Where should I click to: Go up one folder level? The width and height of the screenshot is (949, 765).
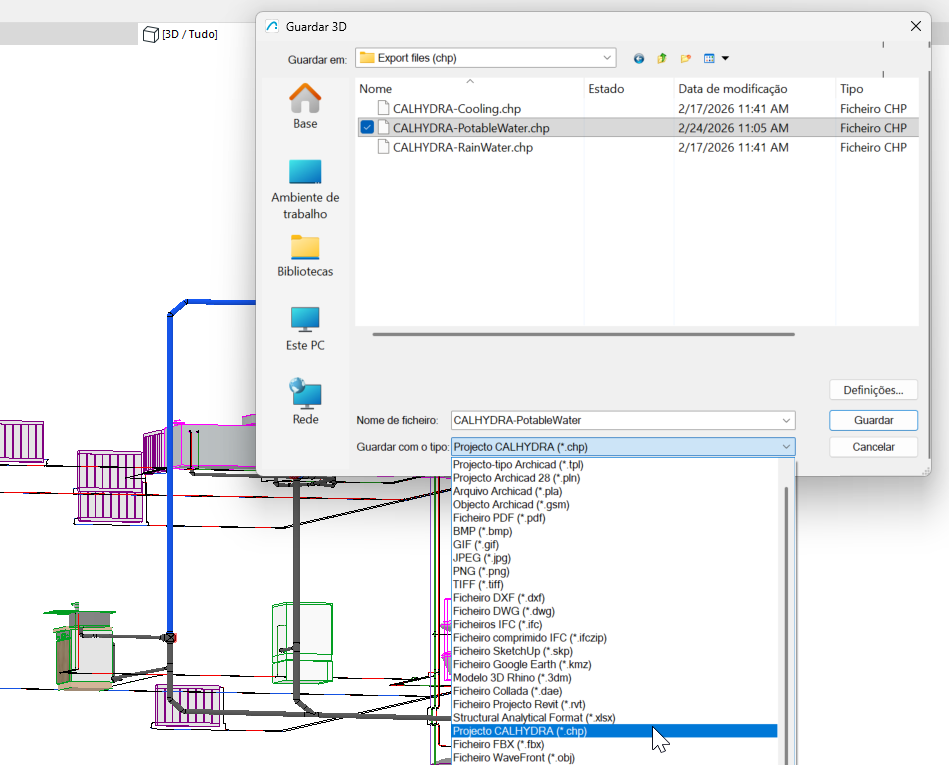662,59
